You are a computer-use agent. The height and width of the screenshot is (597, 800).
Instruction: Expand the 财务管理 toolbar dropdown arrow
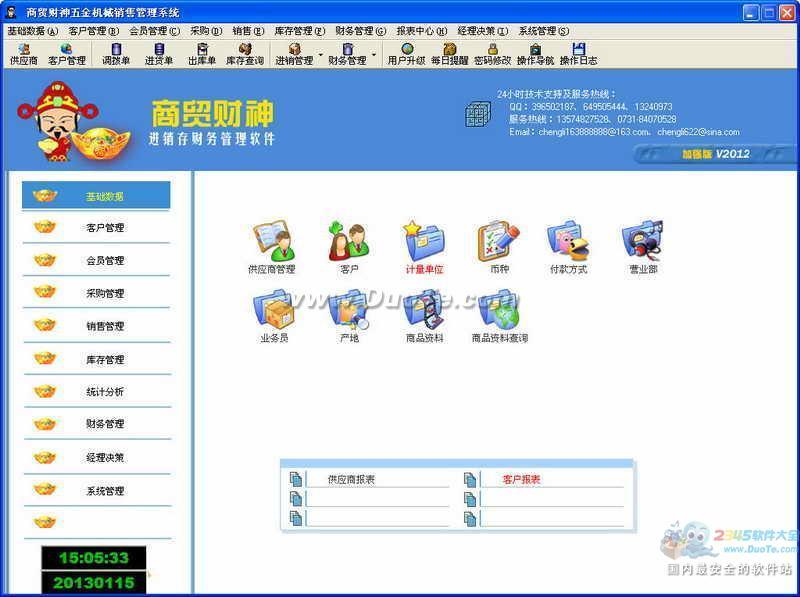pos(374,54)
